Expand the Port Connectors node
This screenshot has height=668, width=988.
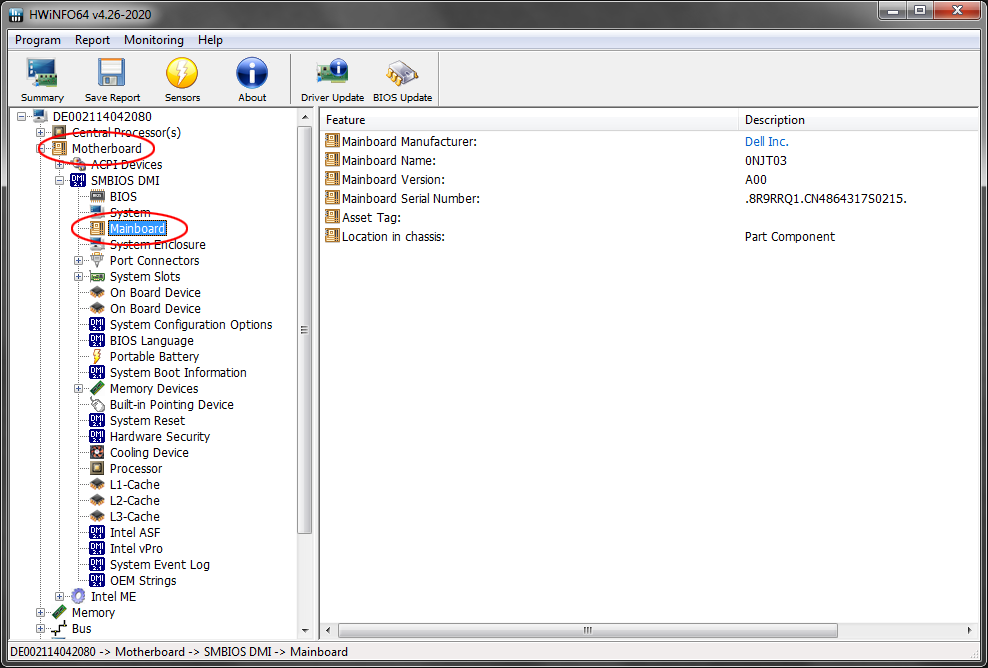click(79, 261)
